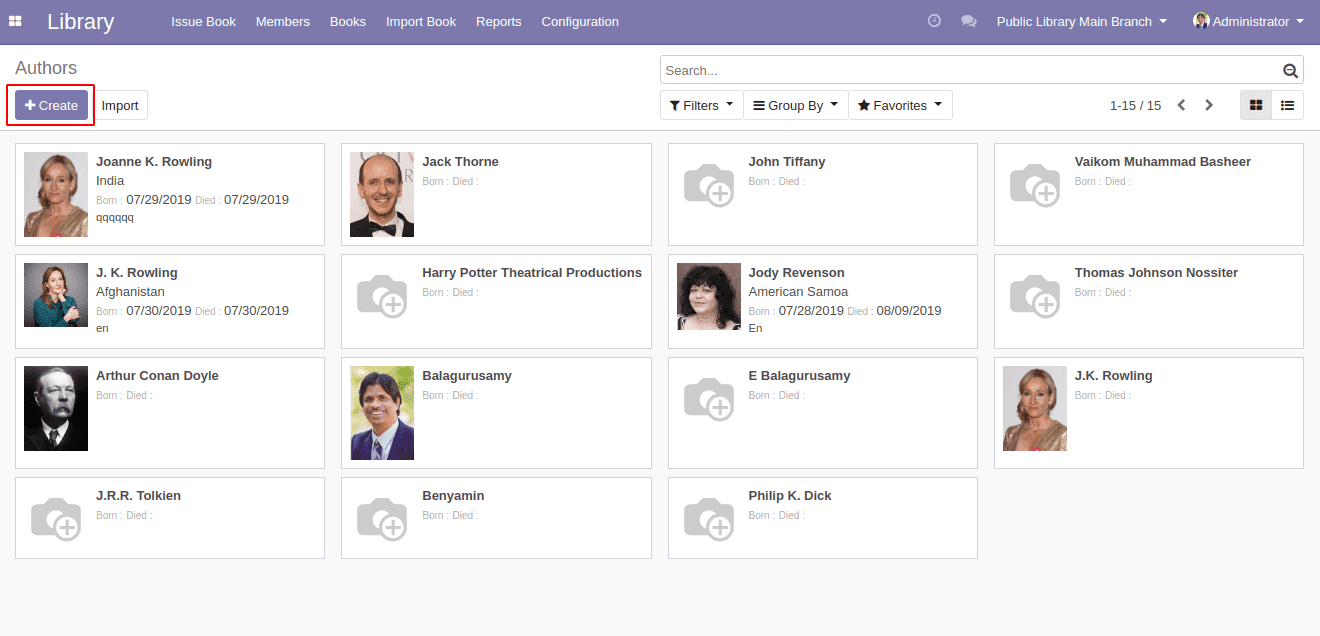Open the J.R.R. Tolkien author name
The height and width of the screenshot is (636, 1320).
click(x=138, y=496)
